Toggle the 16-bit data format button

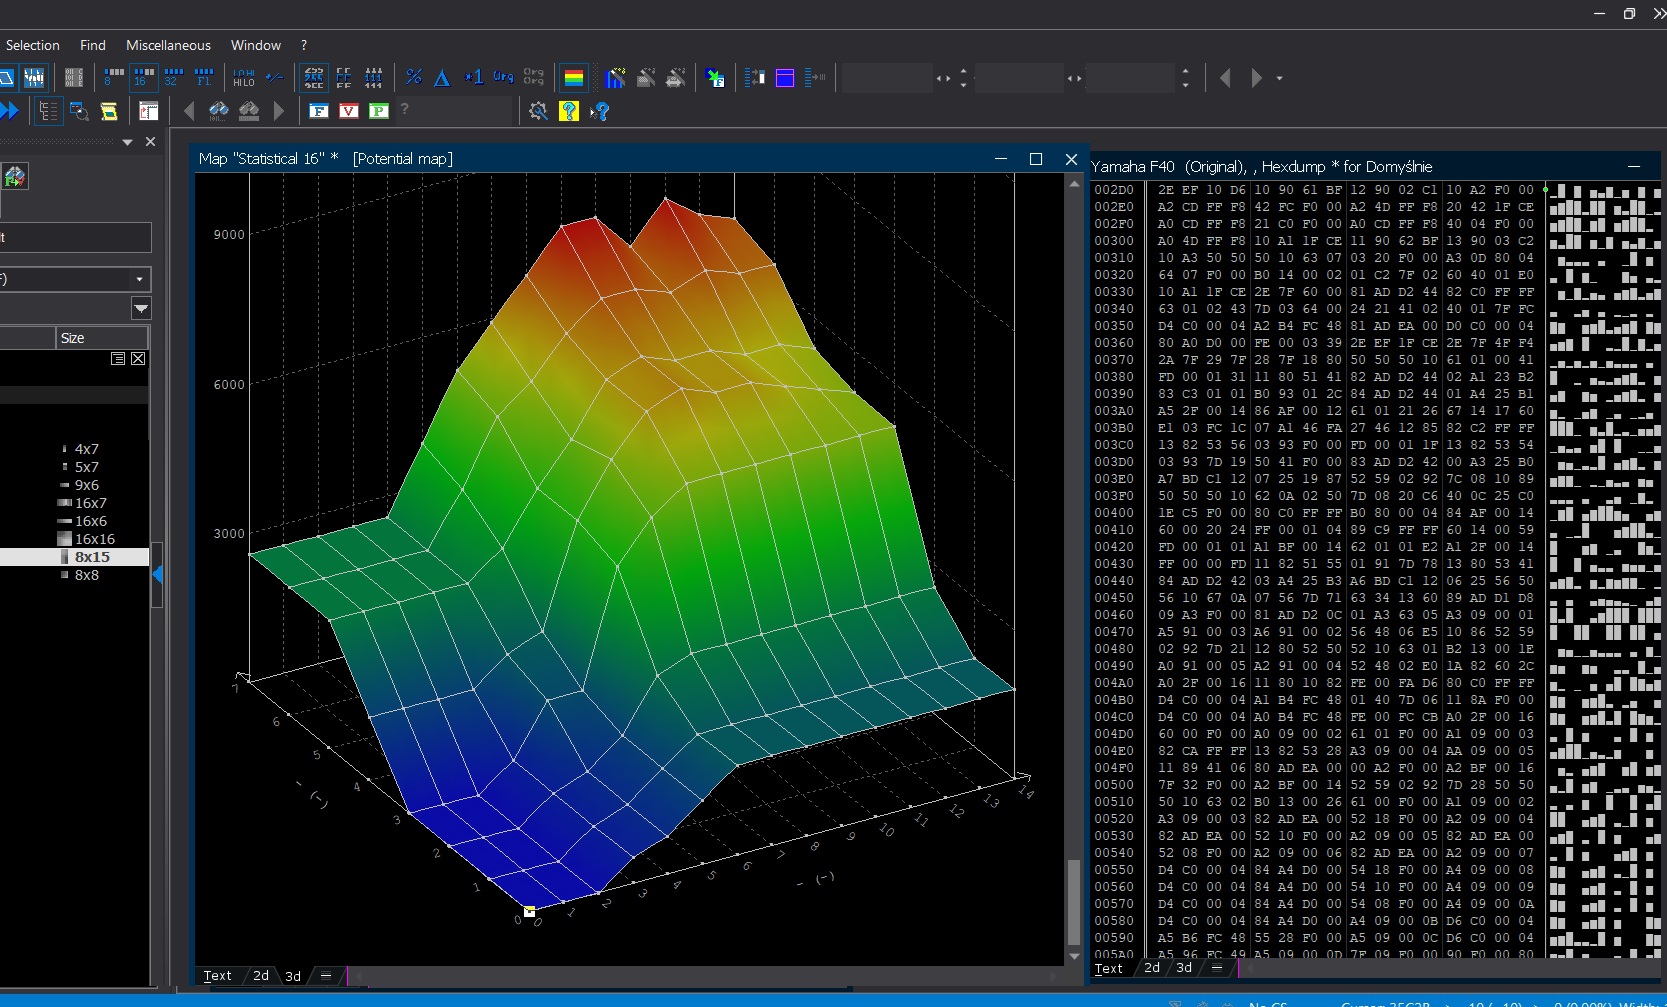[144, 77]
